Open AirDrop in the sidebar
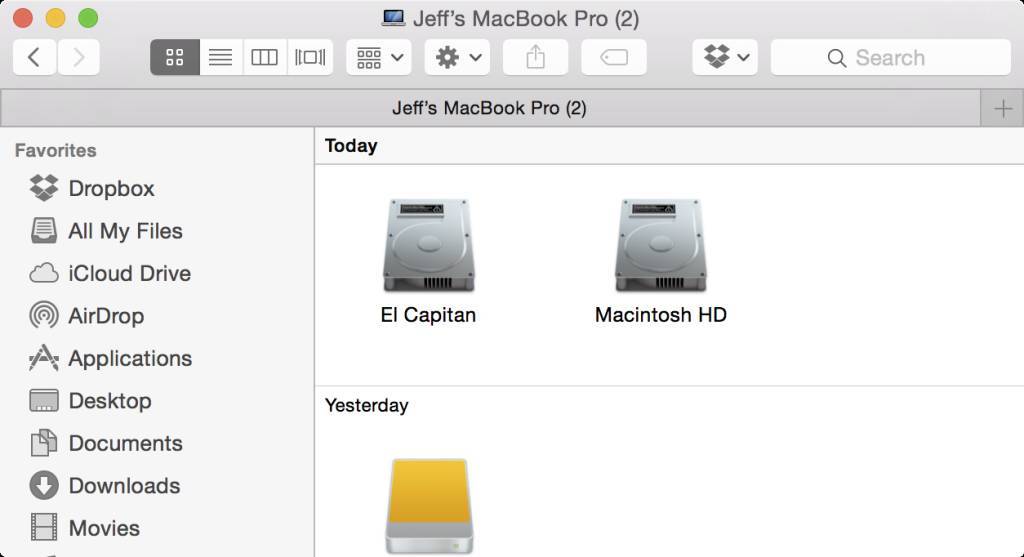The image size is (1024, 557). point(87,315)
